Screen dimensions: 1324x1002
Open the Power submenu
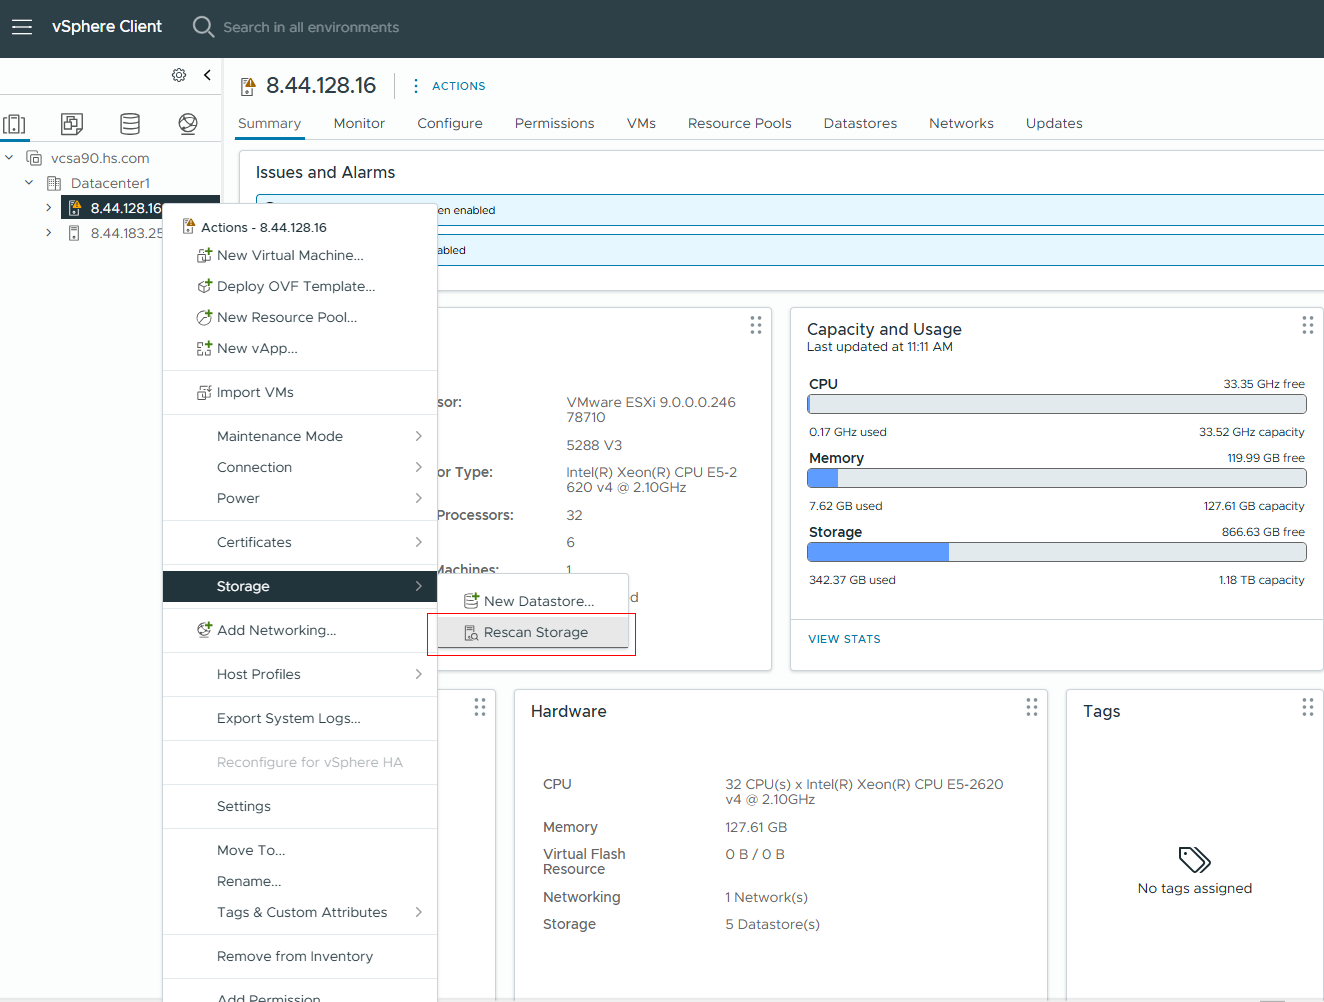300,498
